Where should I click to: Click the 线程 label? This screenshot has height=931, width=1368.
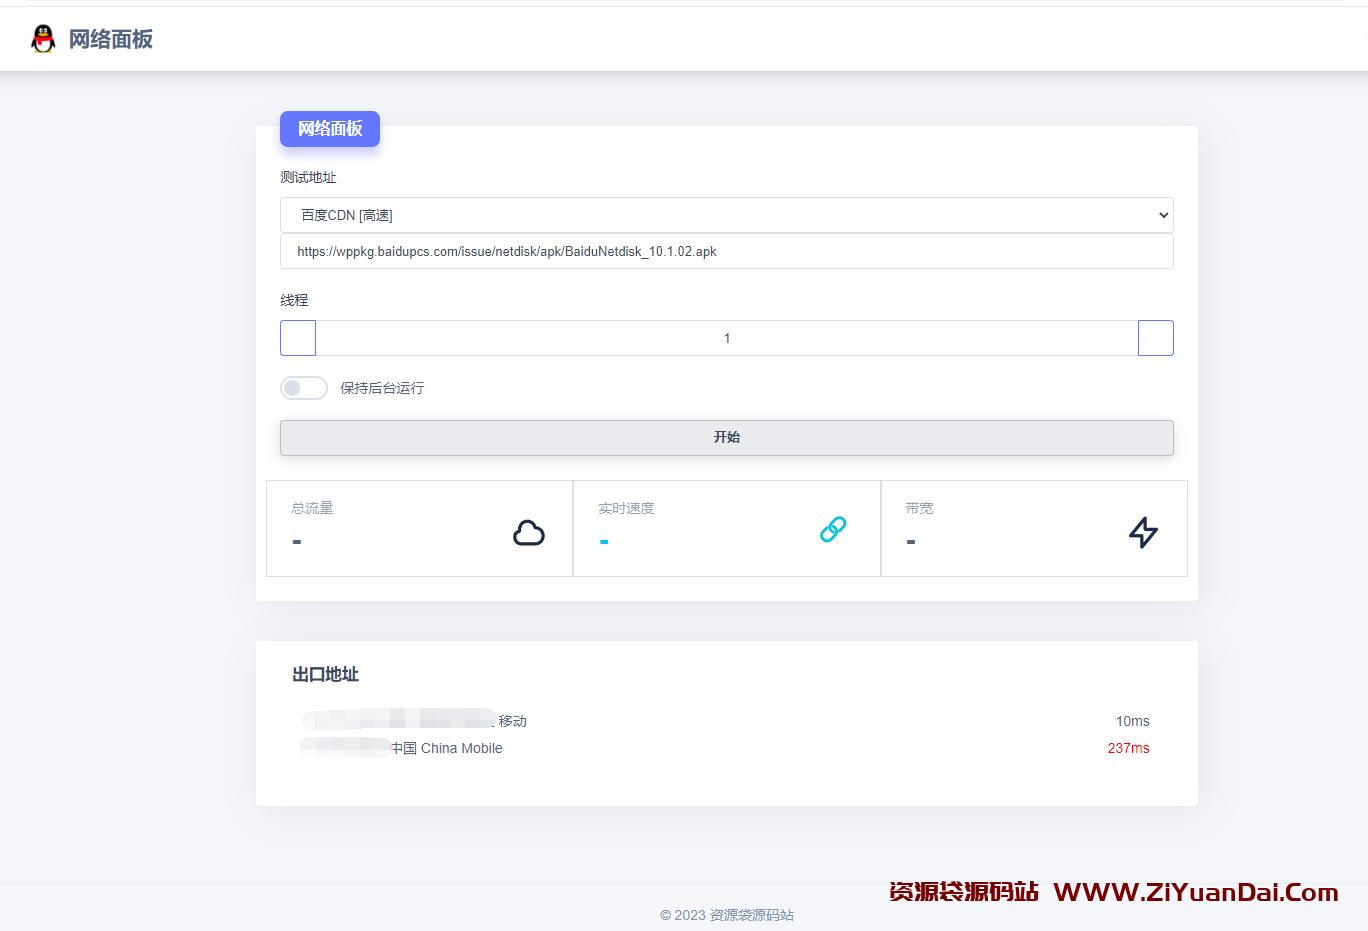point(294,300)
